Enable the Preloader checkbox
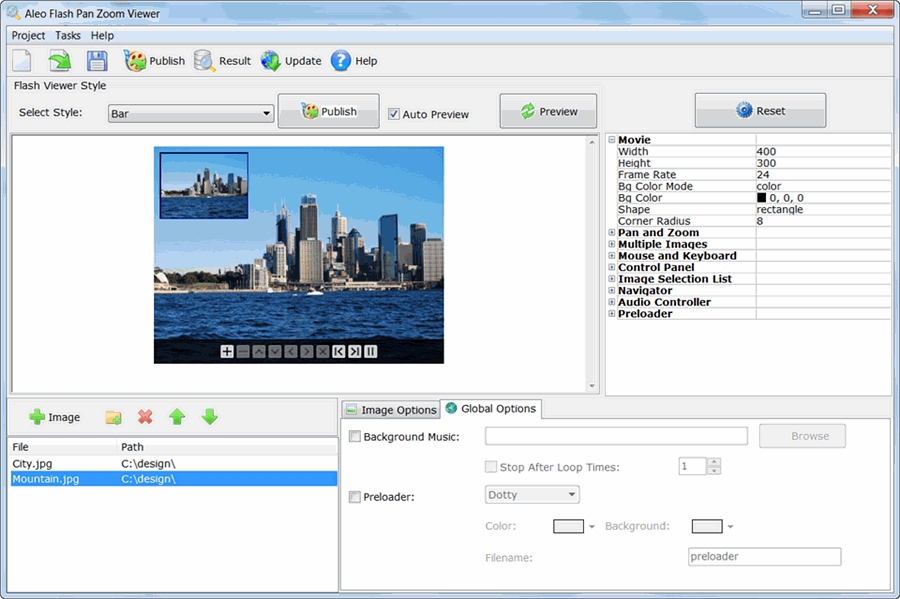The width and height of the screenshot is (900, 599). tap(355, 497)
